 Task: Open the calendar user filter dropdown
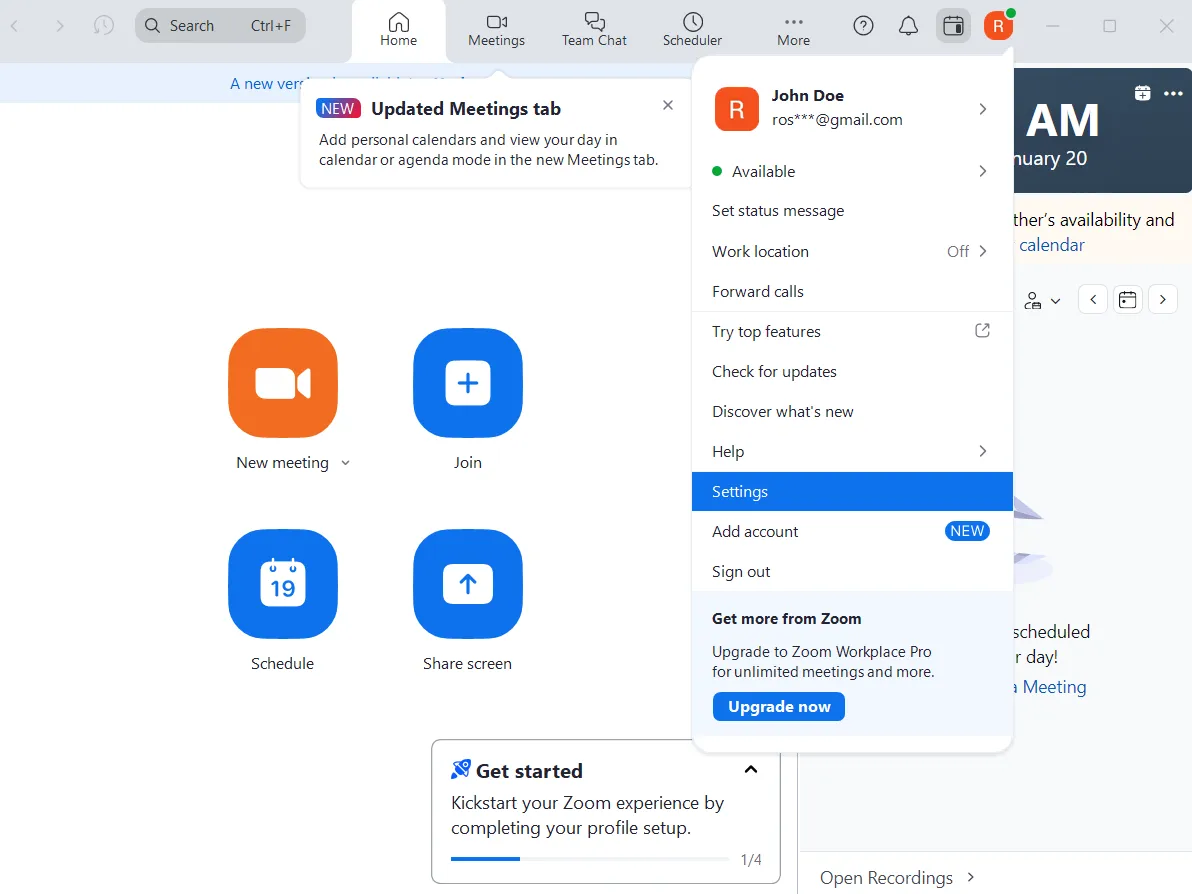tap(1042, 300)
